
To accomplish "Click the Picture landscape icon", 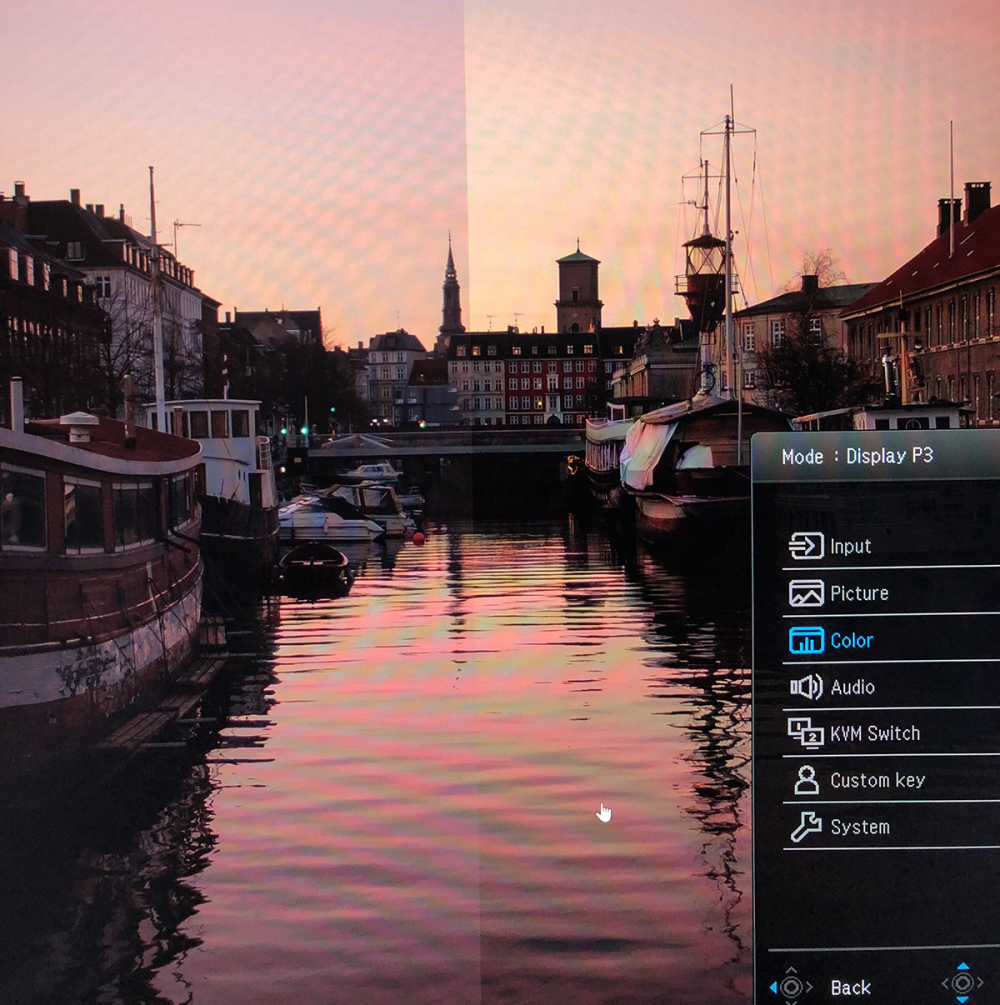I will 806,593.
